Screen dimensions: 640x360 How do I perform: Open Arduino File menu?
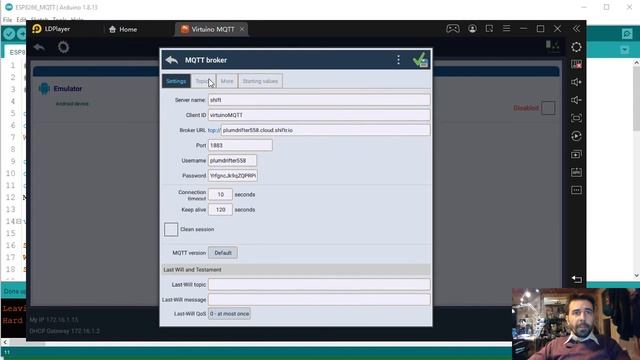pyautogui.click(x=7, y=20)
